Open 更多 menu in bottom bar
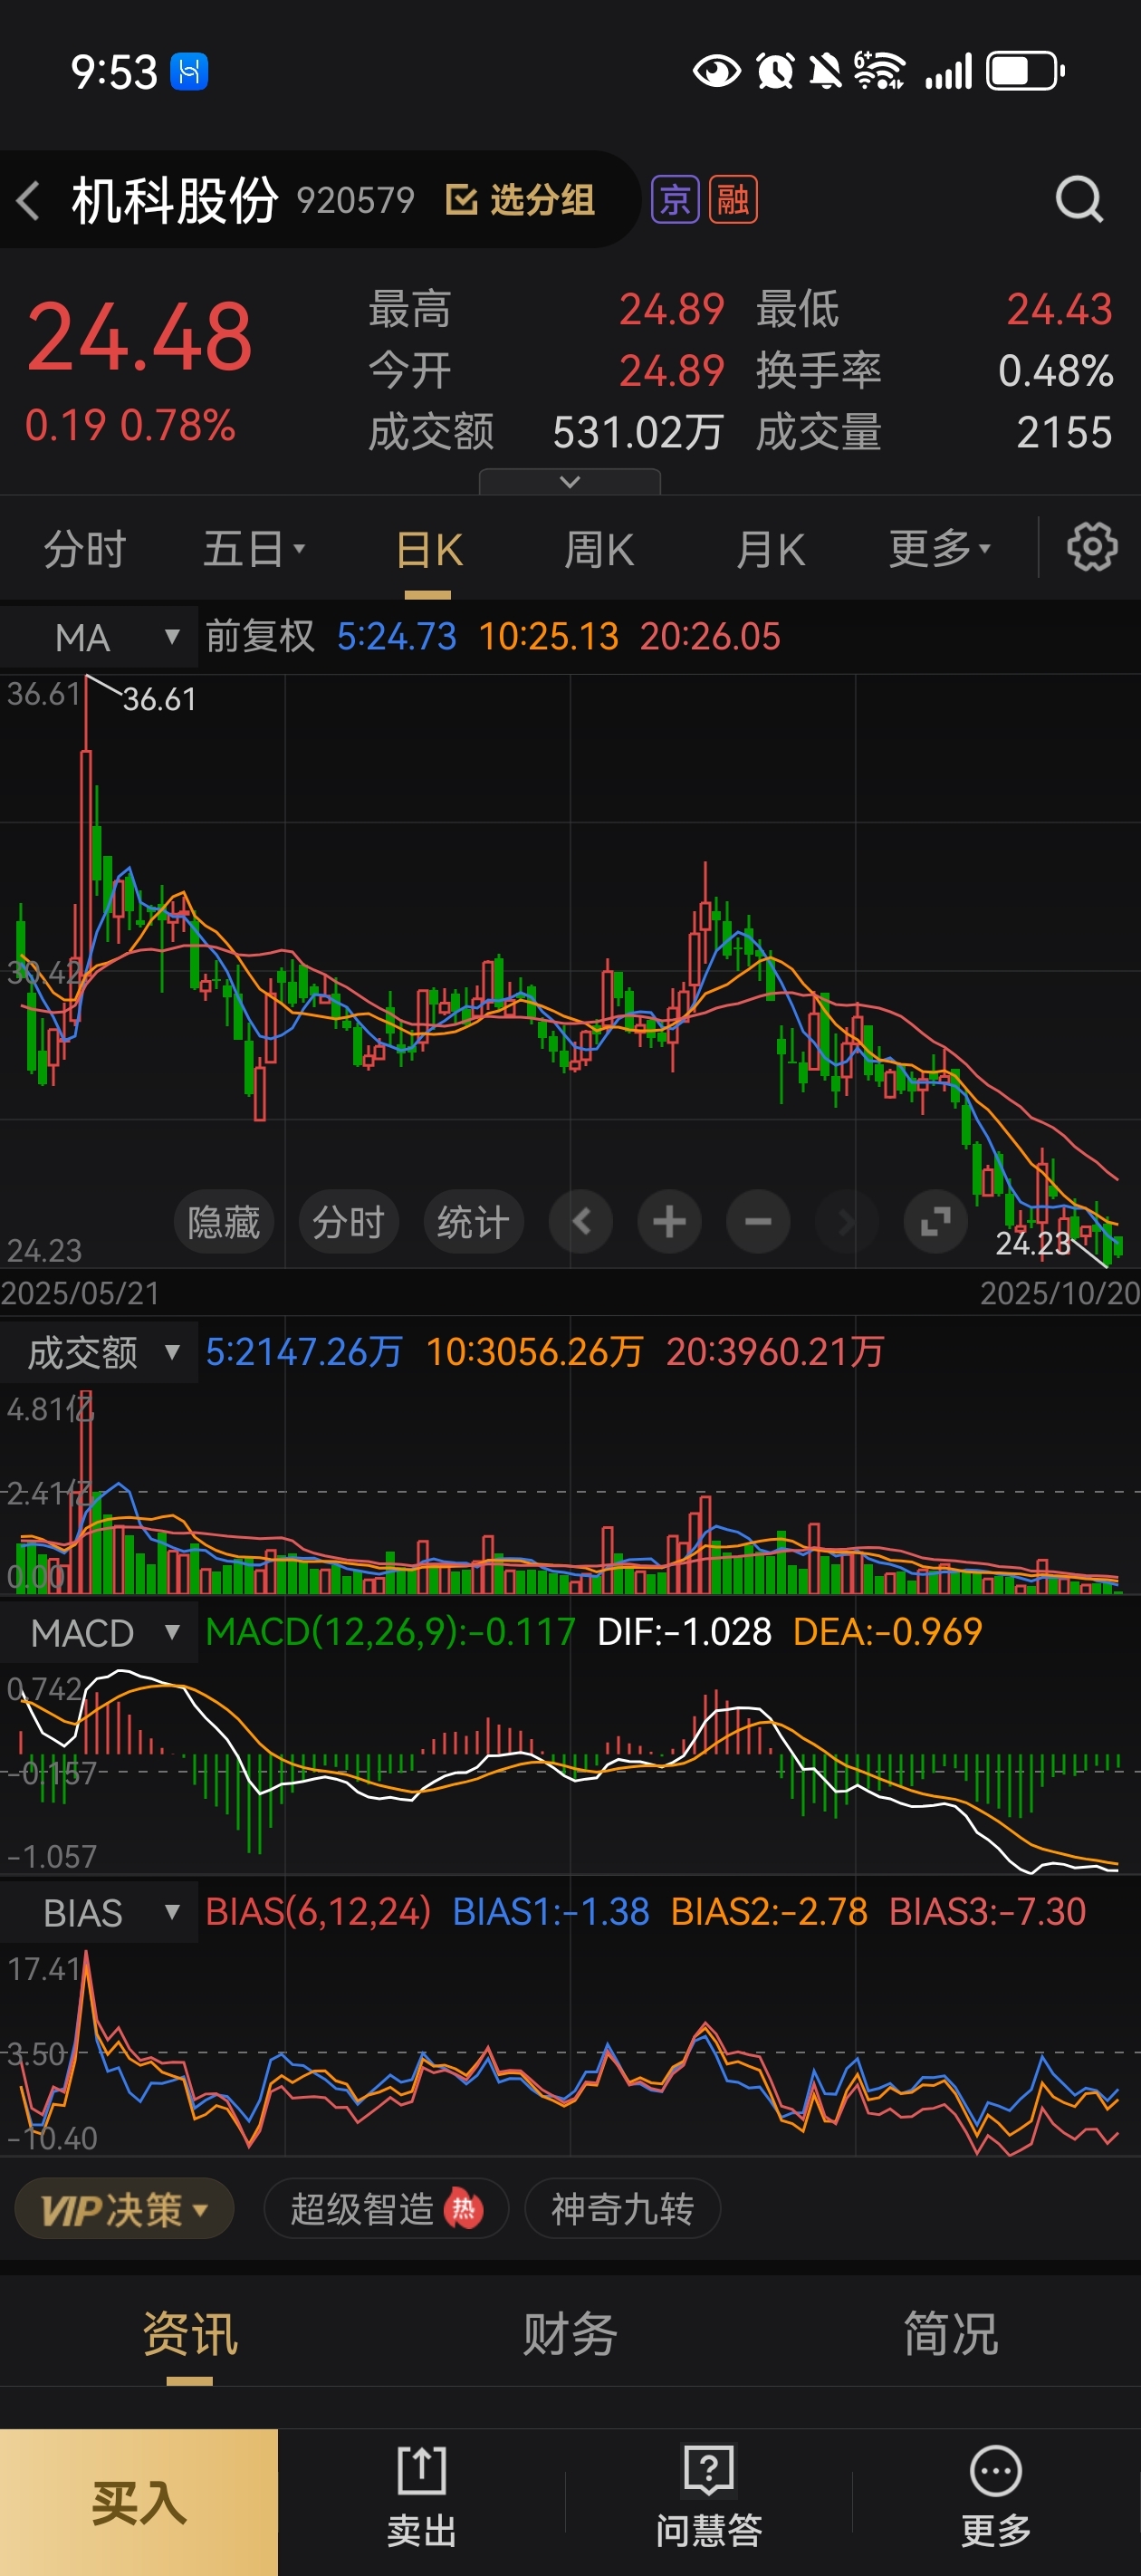 coord(996,2496)
